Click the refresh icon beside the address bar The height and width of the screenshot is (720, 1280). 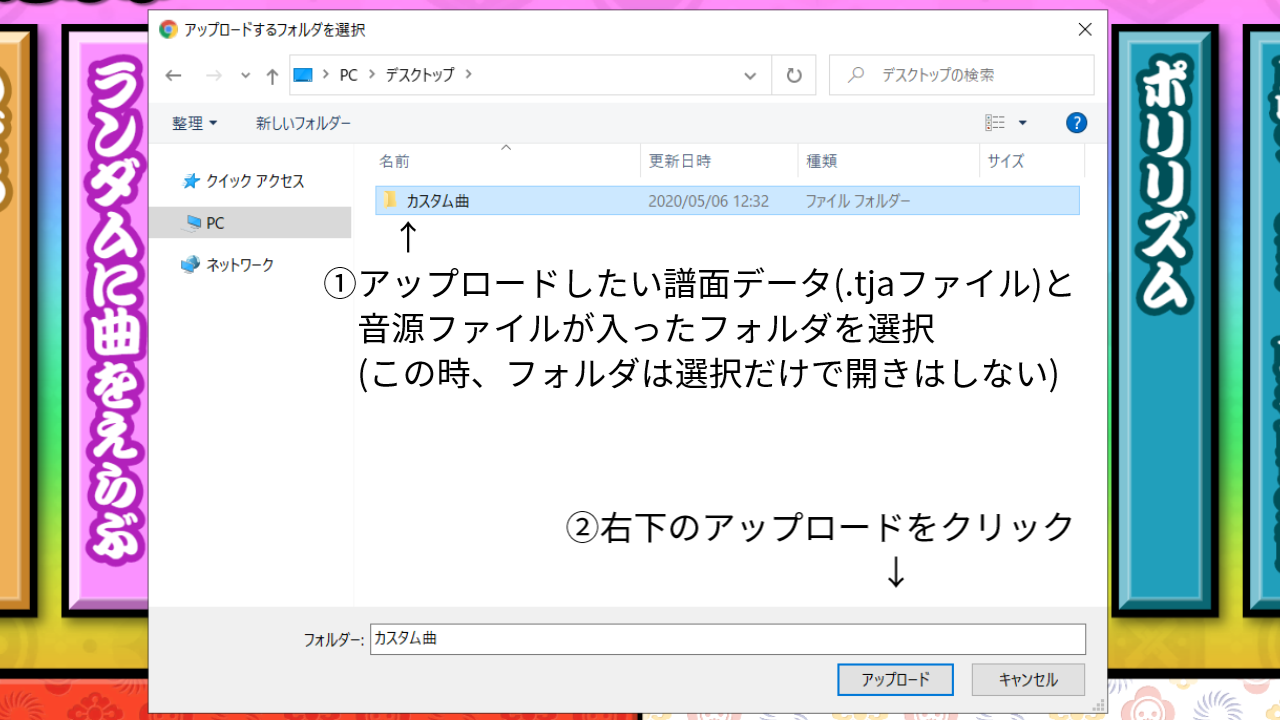point(793,75)
